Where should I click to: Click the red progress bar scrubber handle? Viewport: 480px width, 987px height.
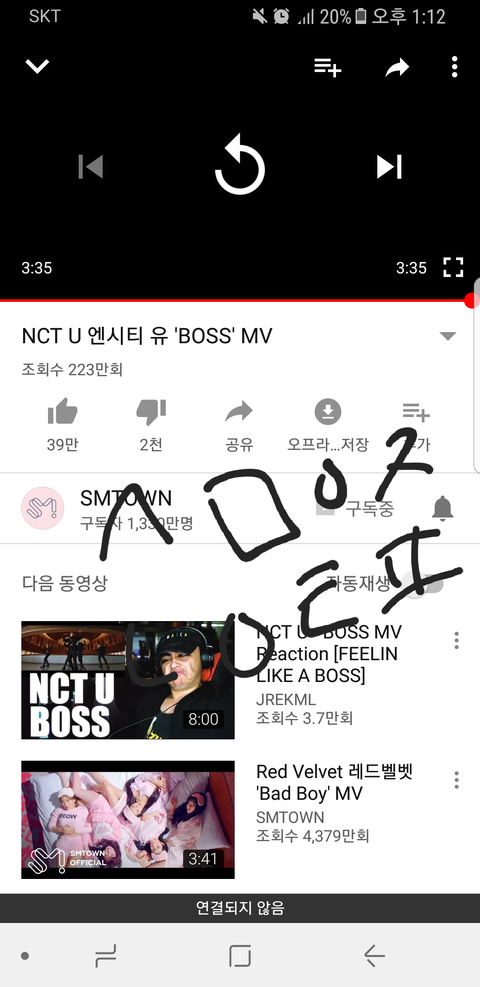coord(471,301)
